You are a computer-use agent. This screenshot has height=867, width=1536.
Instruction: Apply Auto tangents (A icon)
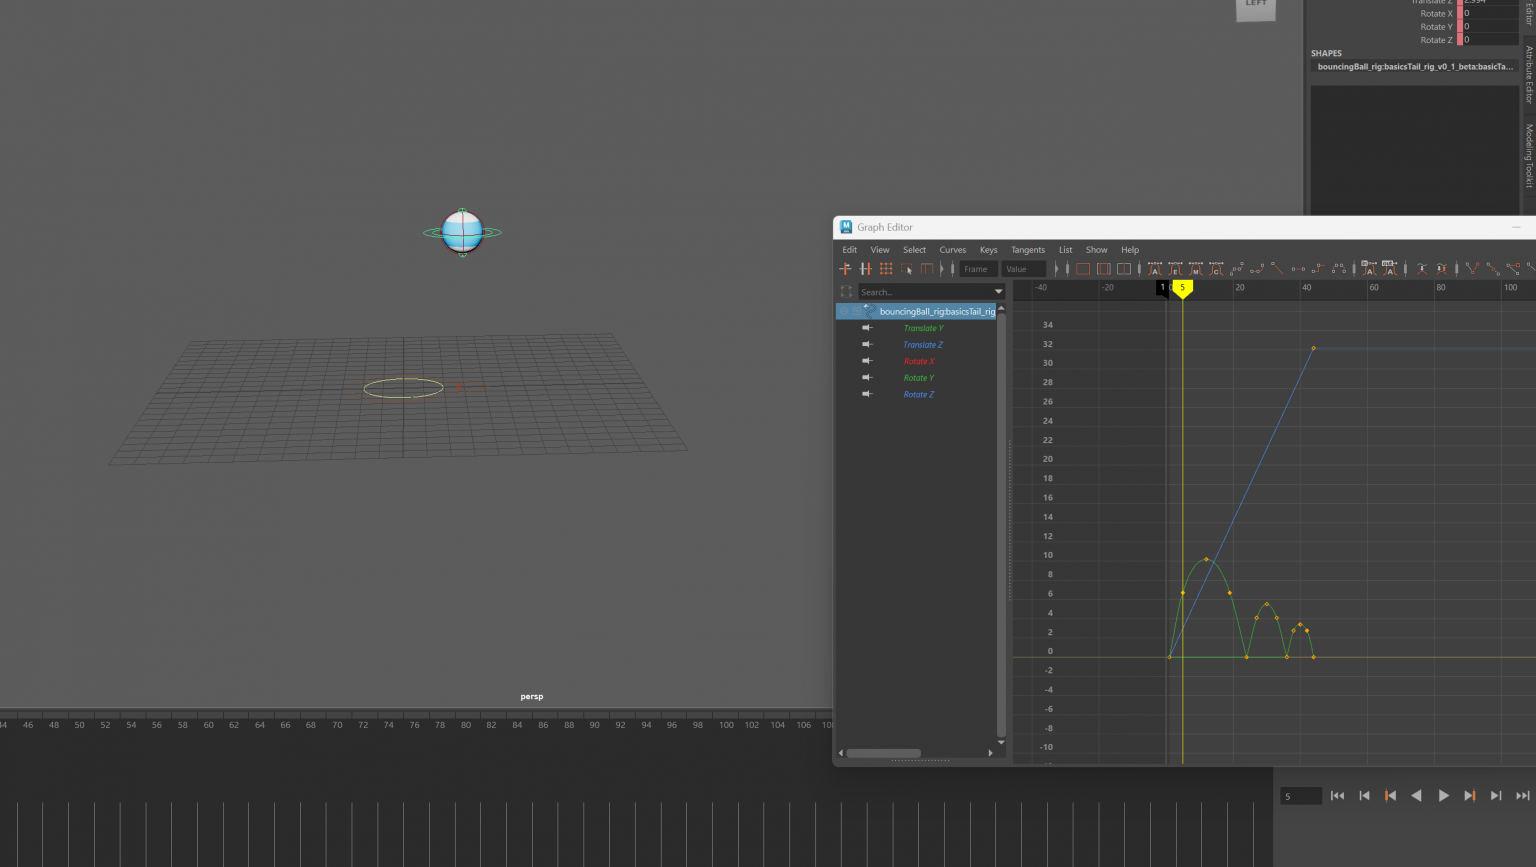[1154, 269]
